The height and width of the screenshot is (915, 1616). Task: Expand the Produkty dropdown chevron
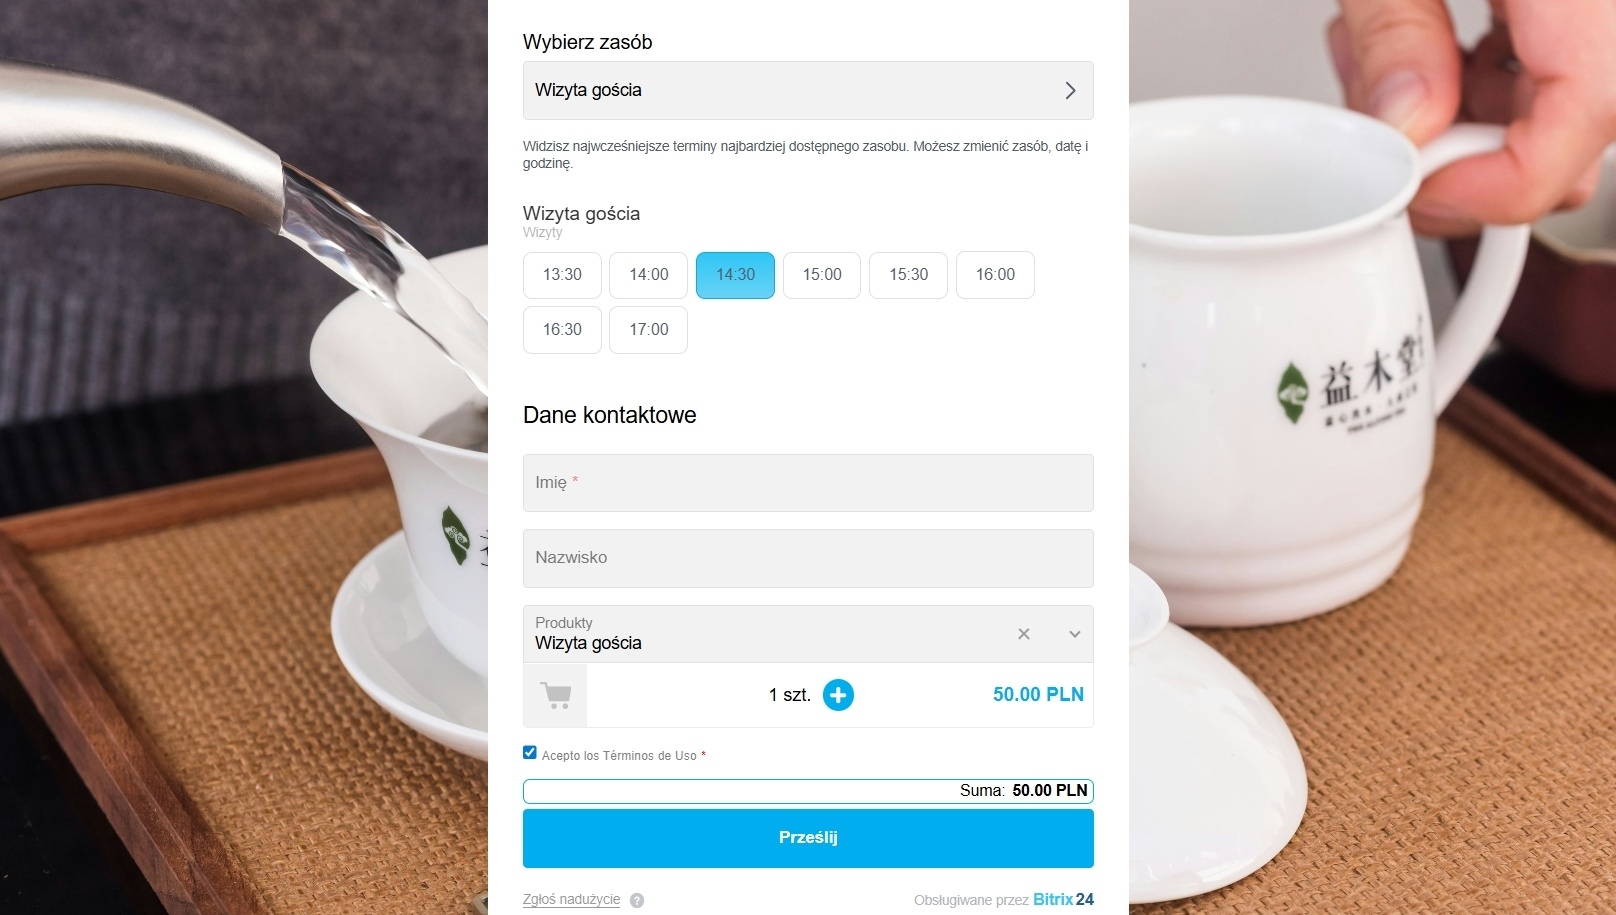[1075, 634]
